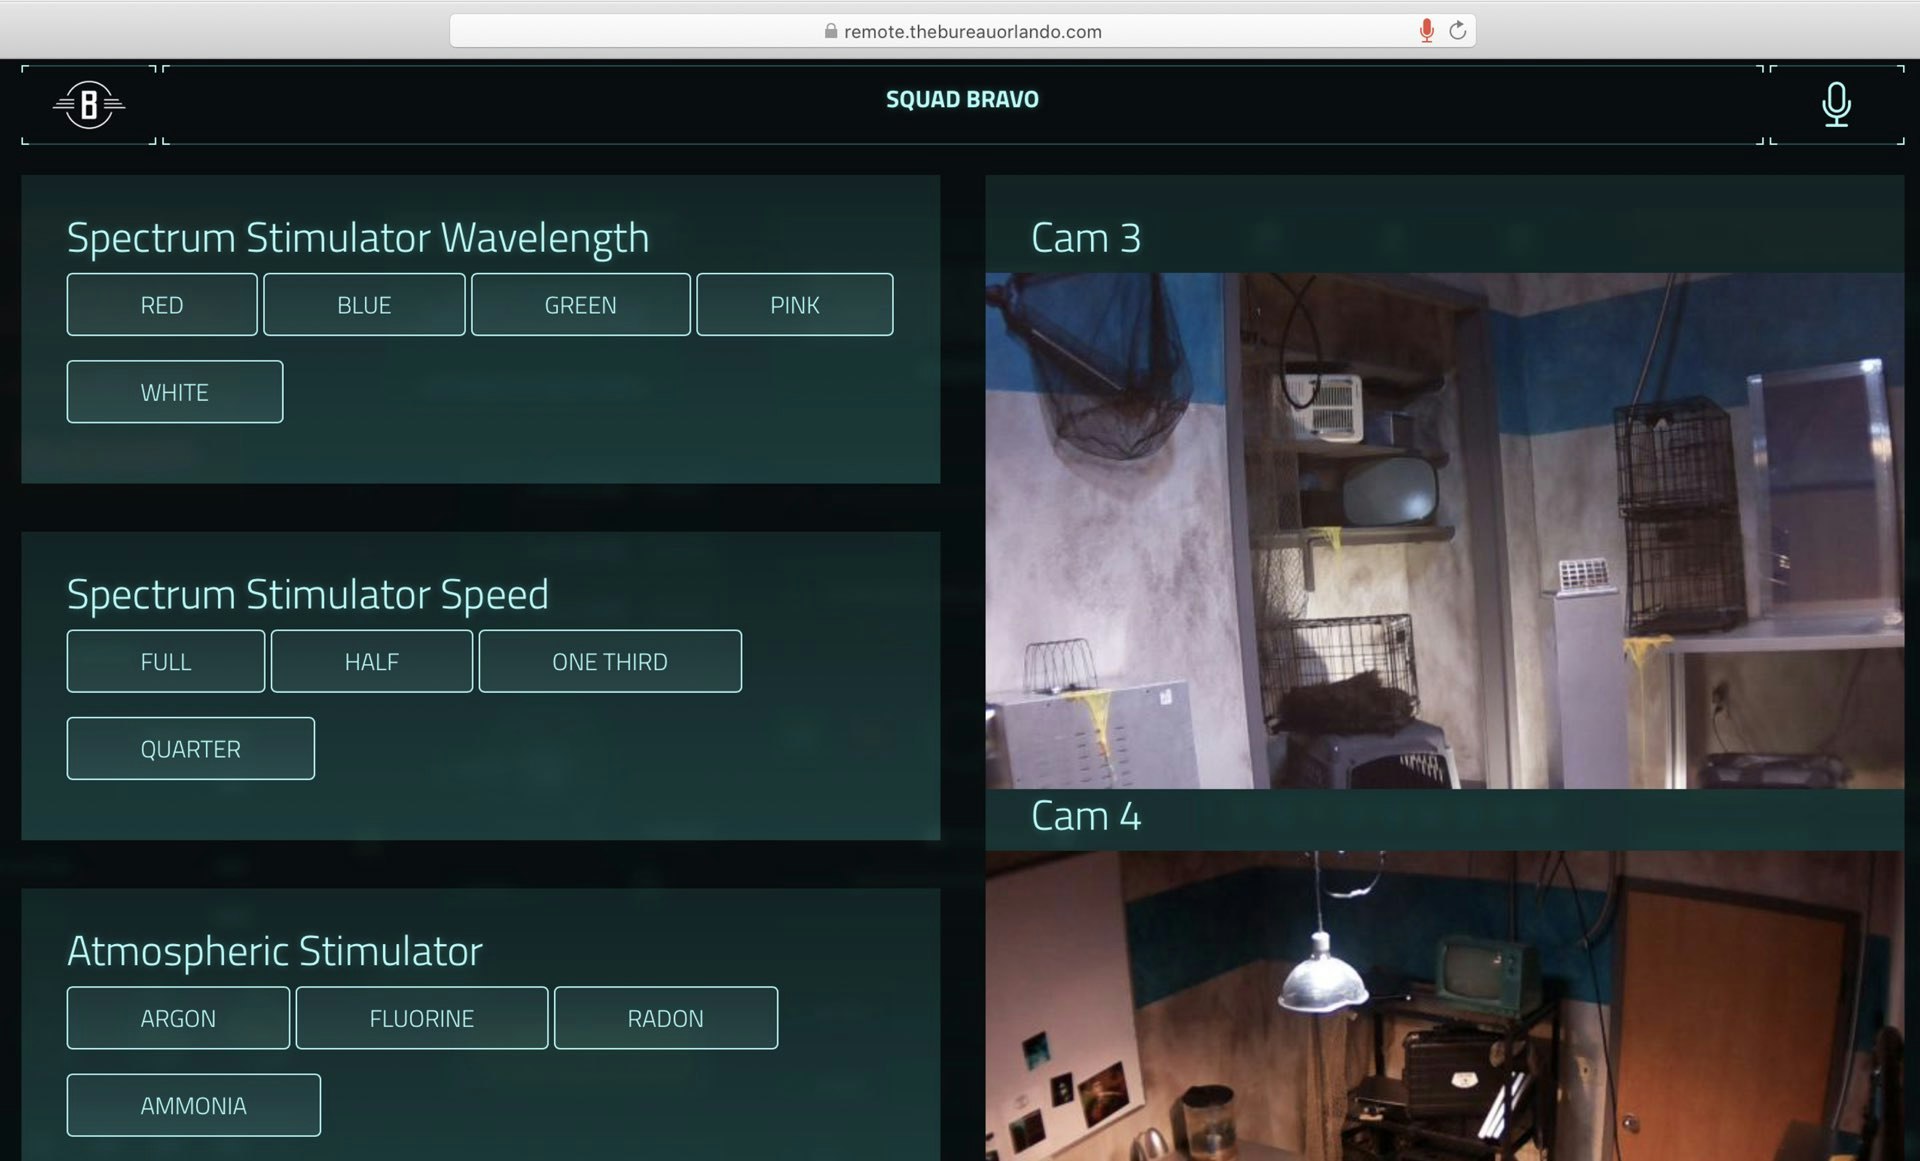Select RADON gas
Screen dimensions: 1920x1161
[665, 1018]
